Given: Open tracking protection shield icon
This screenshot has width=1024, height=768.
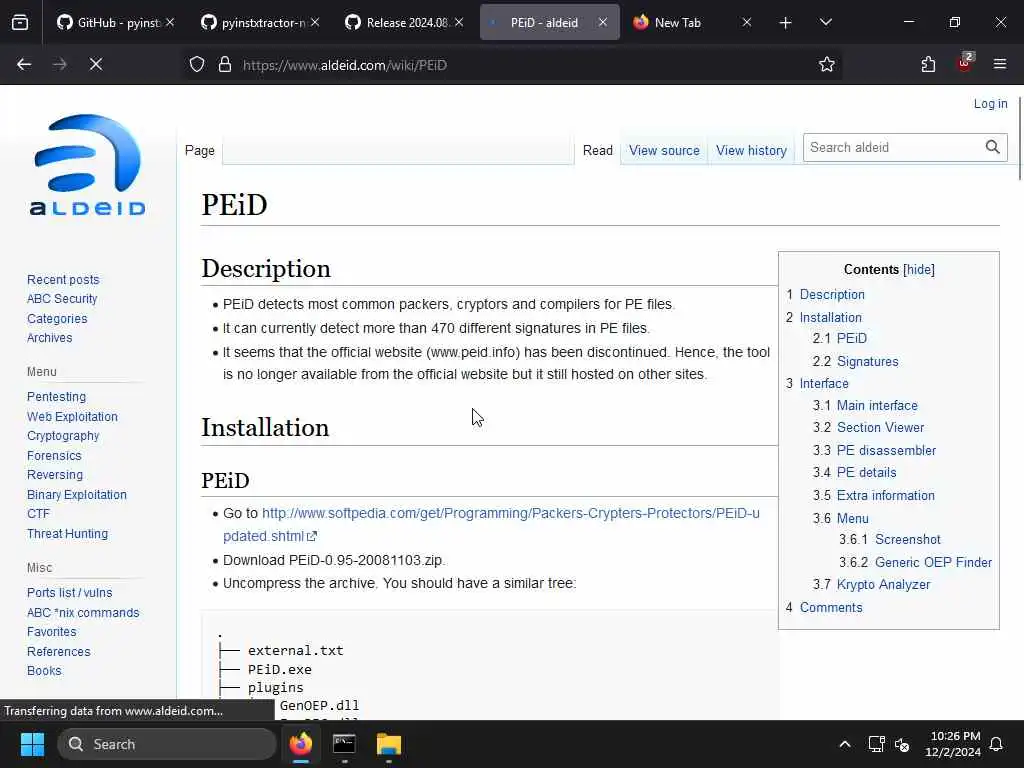Looking at the screenshot, I should click(x=197, y=65).
